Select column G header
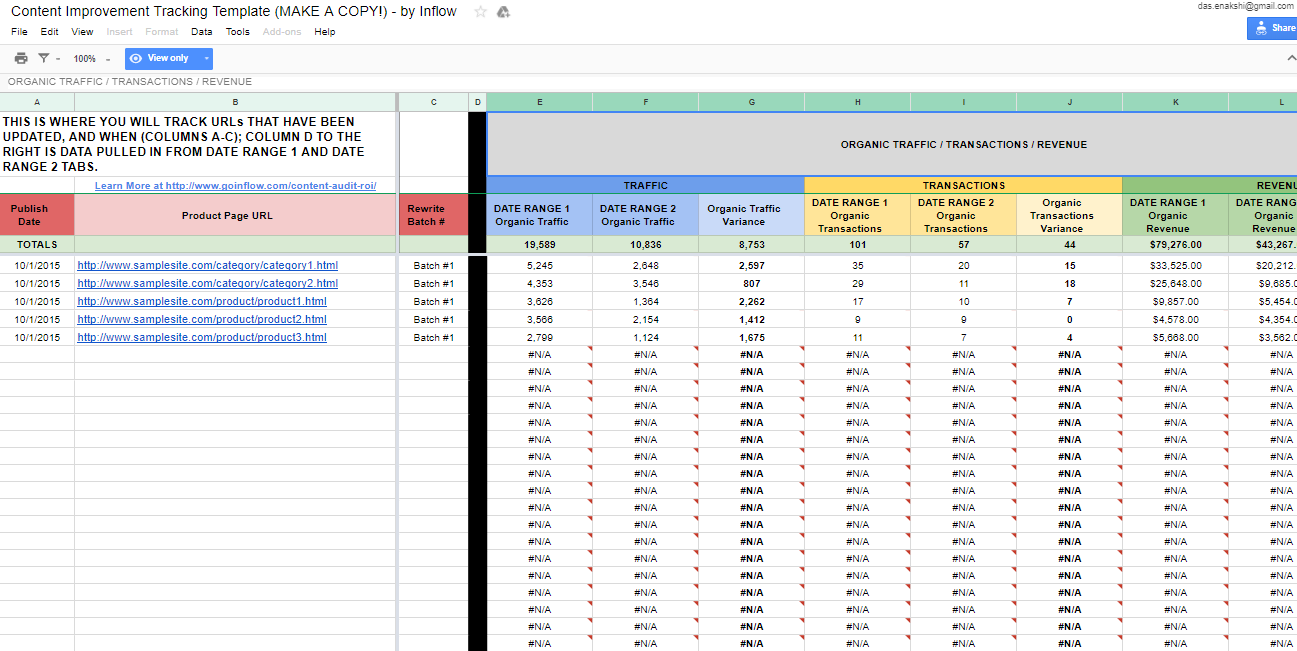This screenshot has width=1297, height=651. (x=751, y=102)
